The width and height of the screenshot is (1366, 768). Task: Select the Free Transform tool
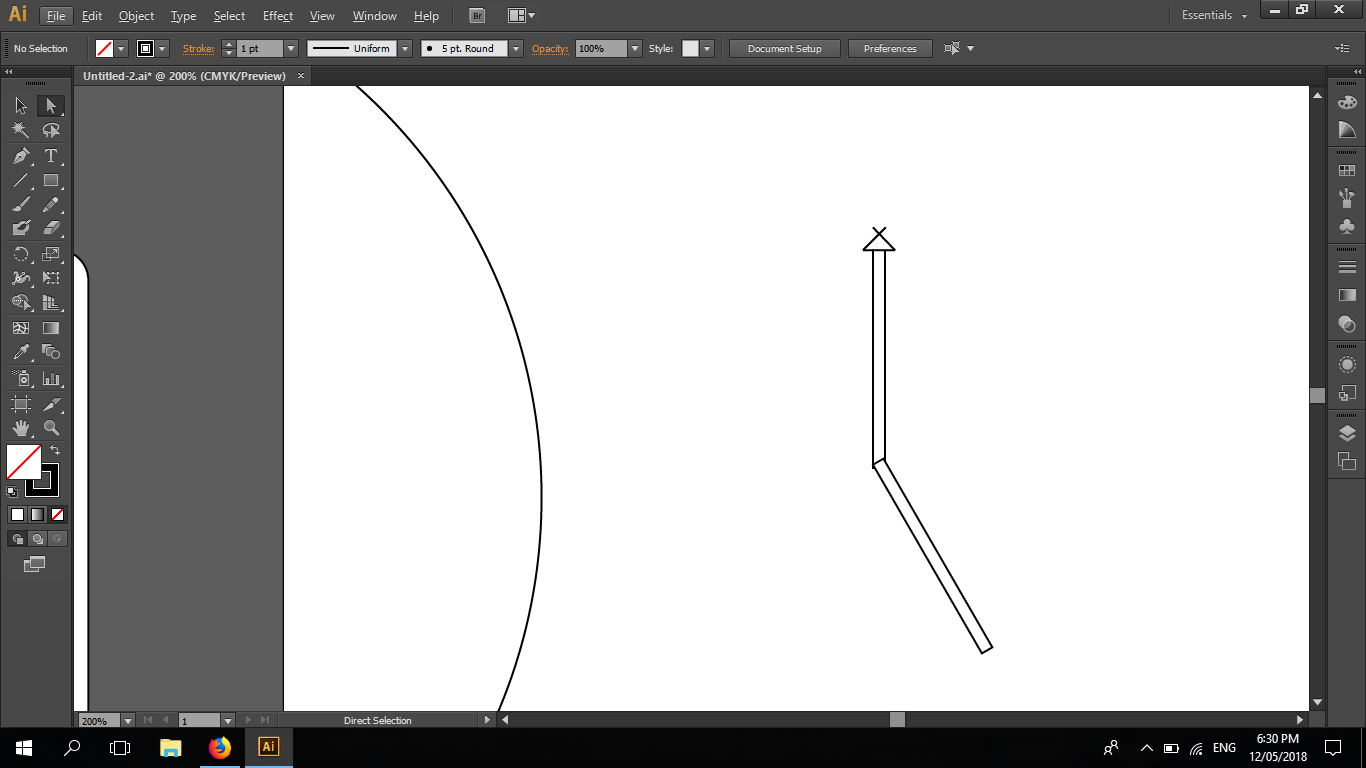click(x=50, y=278)
